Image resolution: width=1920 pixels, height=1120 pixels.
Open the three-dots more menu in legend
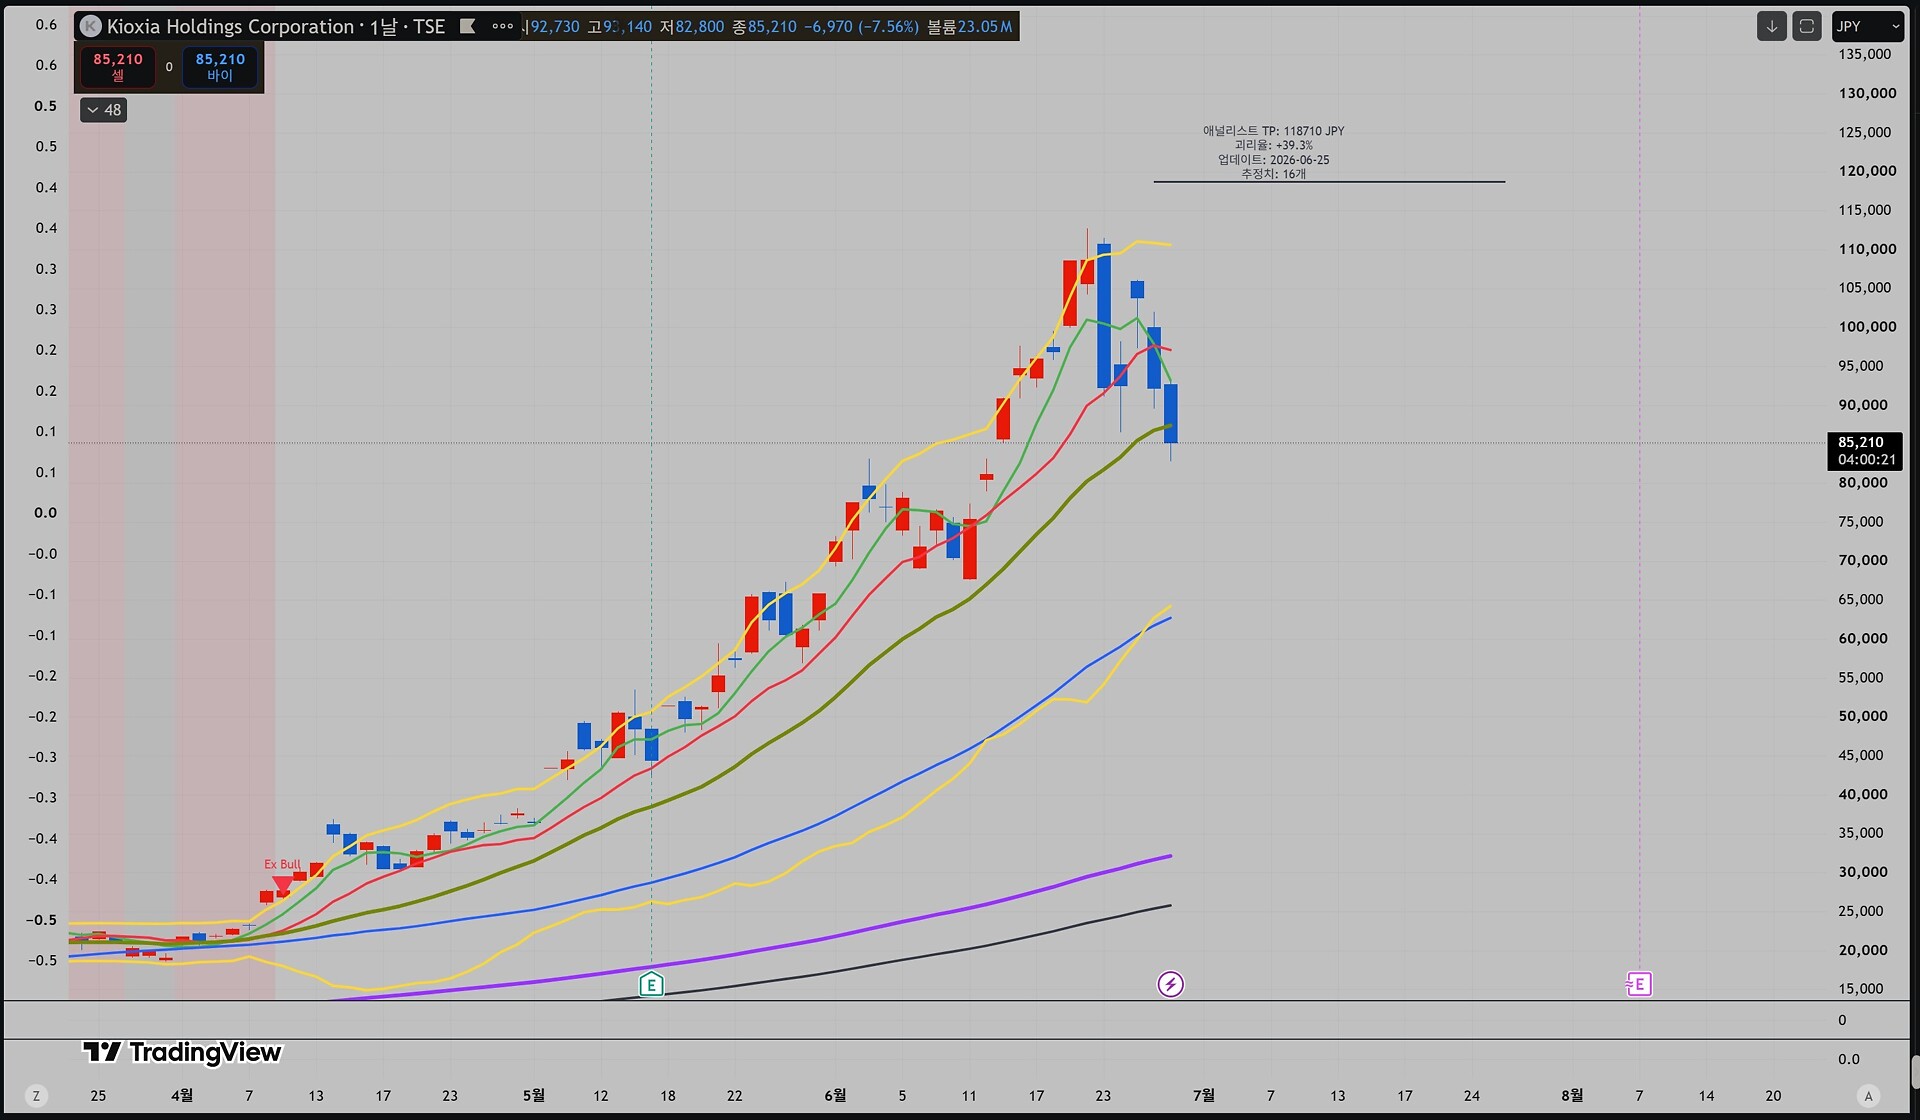click(503, 26)
